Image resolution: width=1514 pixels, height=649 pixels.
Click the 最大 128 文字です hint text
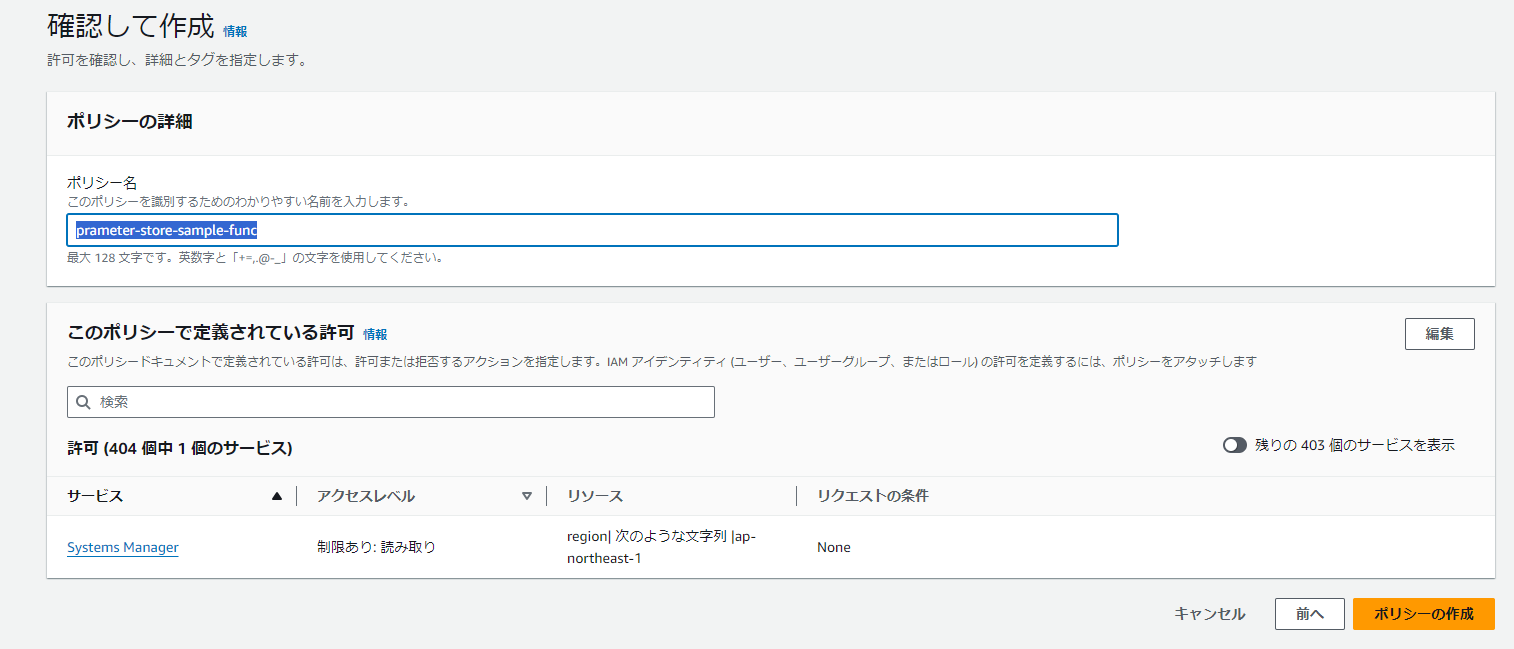coord(254,257)
